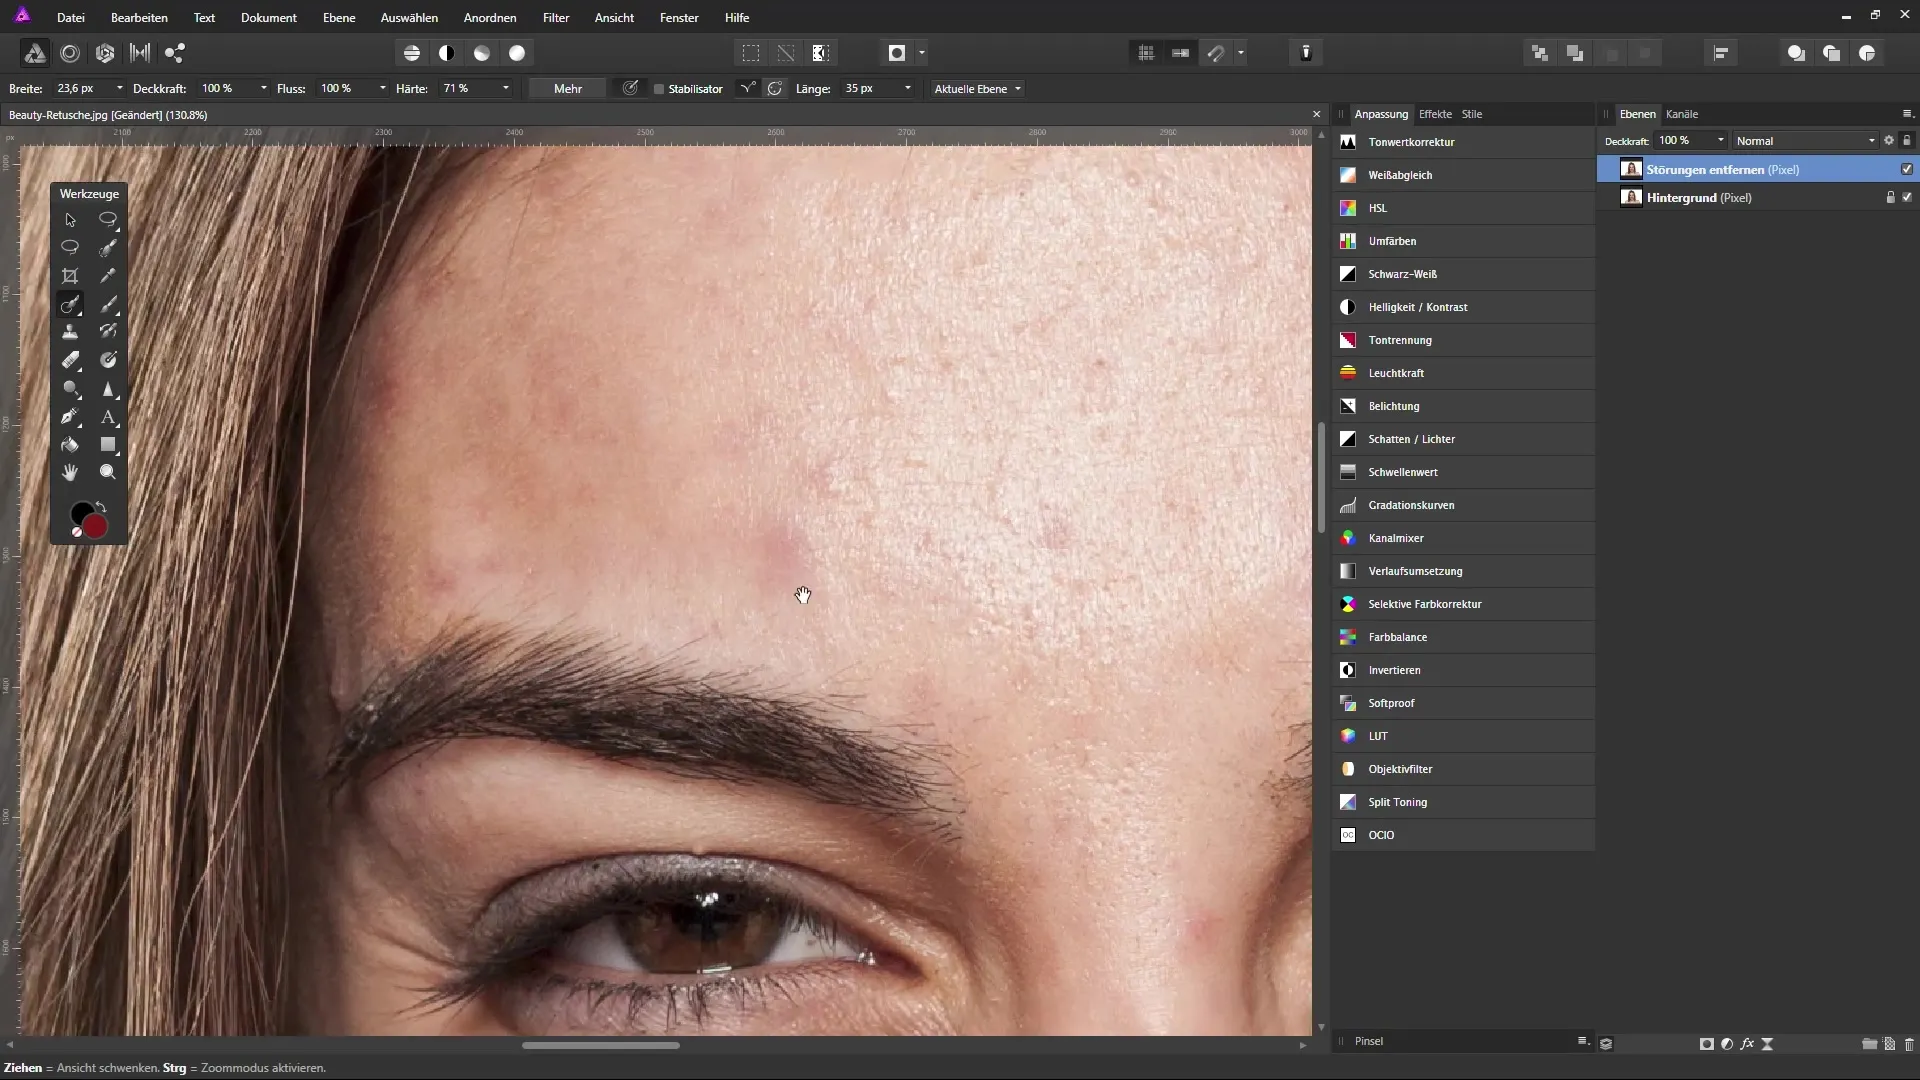Toggle snapping magnet in toolbar
The height and width of the screenshot is (1080, 1920).
click(x=1216, y=53)
